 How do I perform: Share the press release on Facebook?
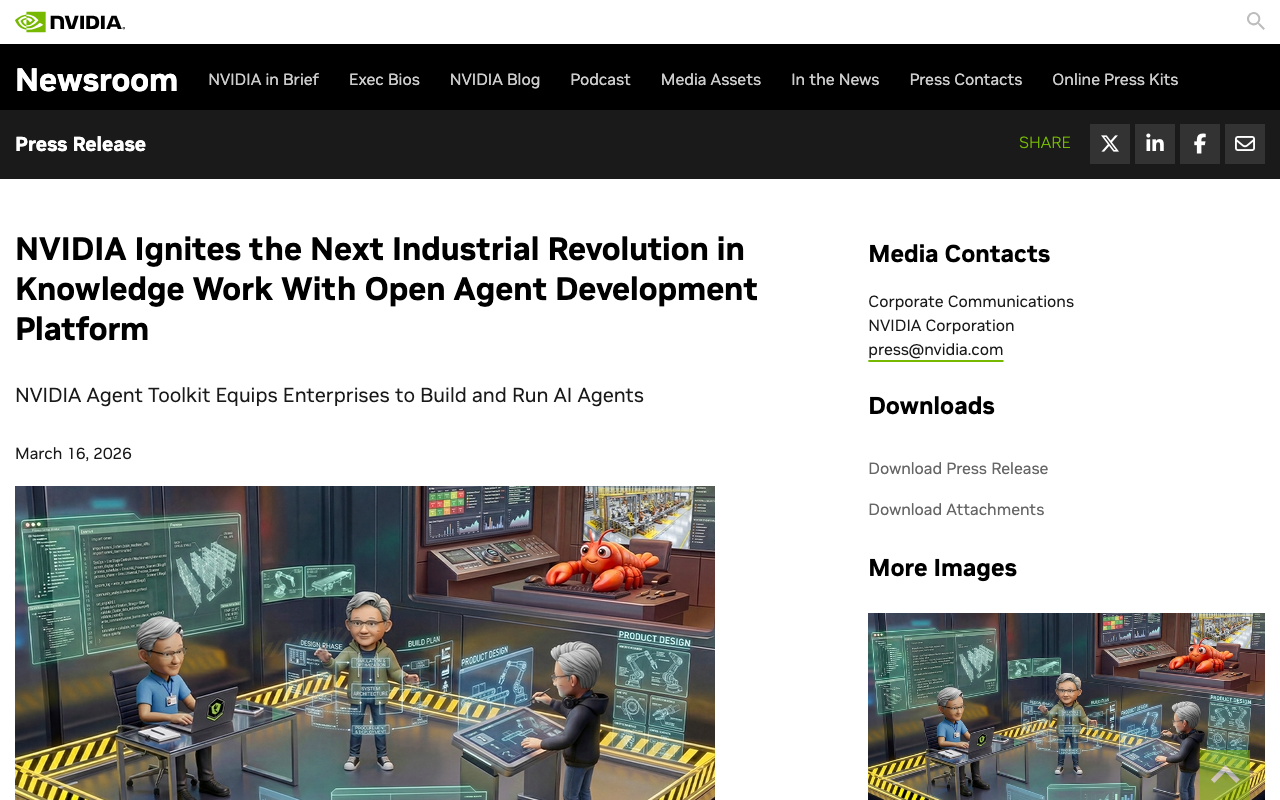coord(1199,143)
